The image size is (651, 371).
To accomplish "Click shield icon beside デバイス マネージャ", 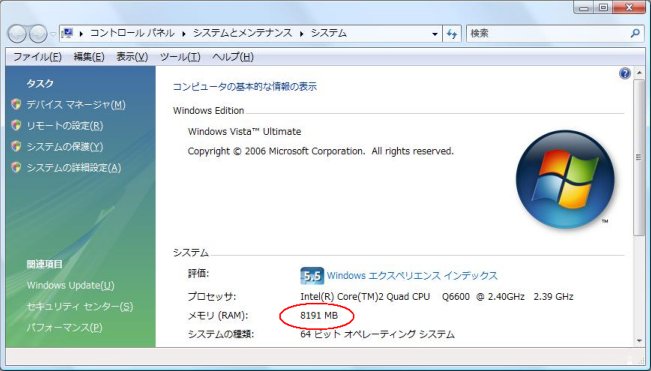I will [x=16, y=104].
